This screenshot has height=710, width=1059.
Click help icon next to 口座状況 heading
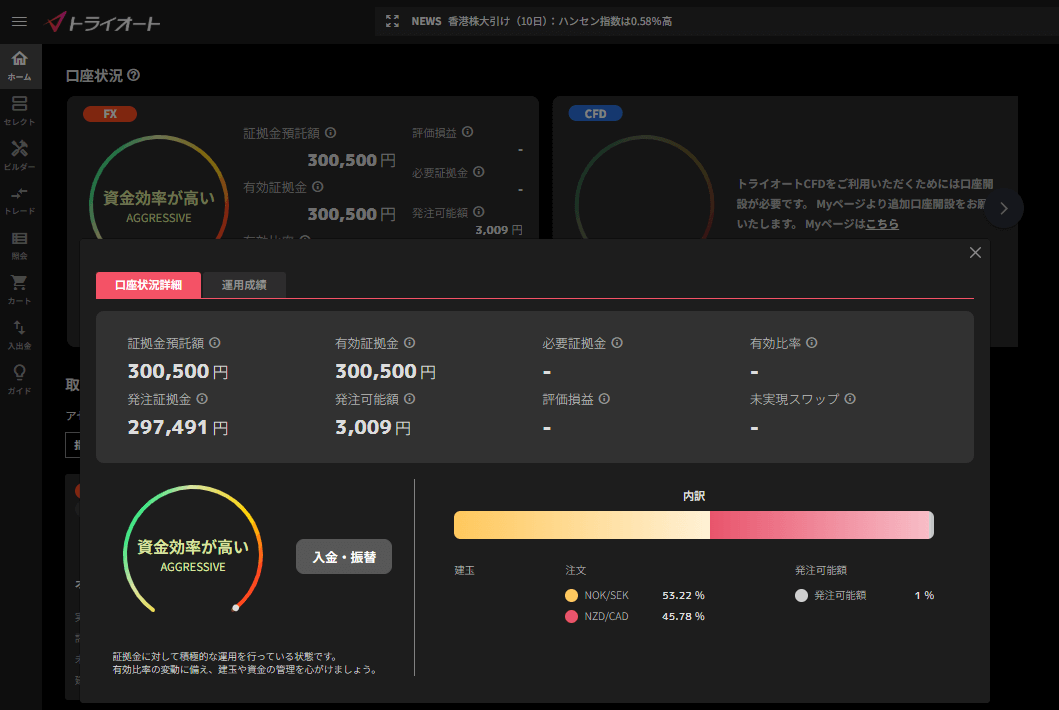click(134, 75)
